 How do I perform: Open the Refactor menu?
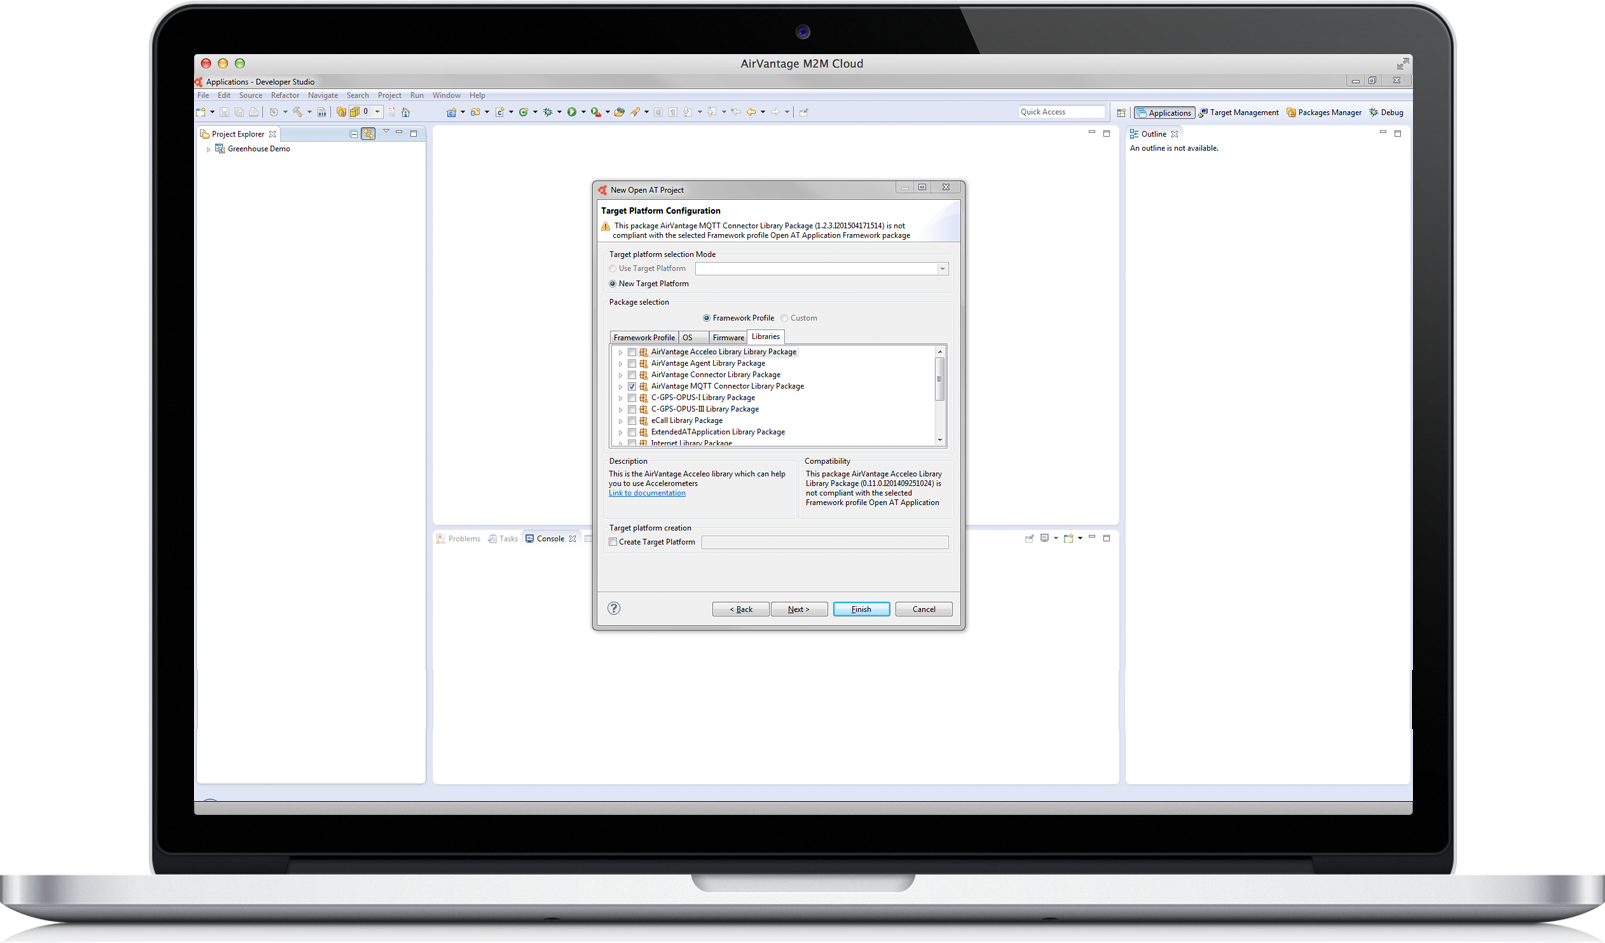[x=285, y=96]
